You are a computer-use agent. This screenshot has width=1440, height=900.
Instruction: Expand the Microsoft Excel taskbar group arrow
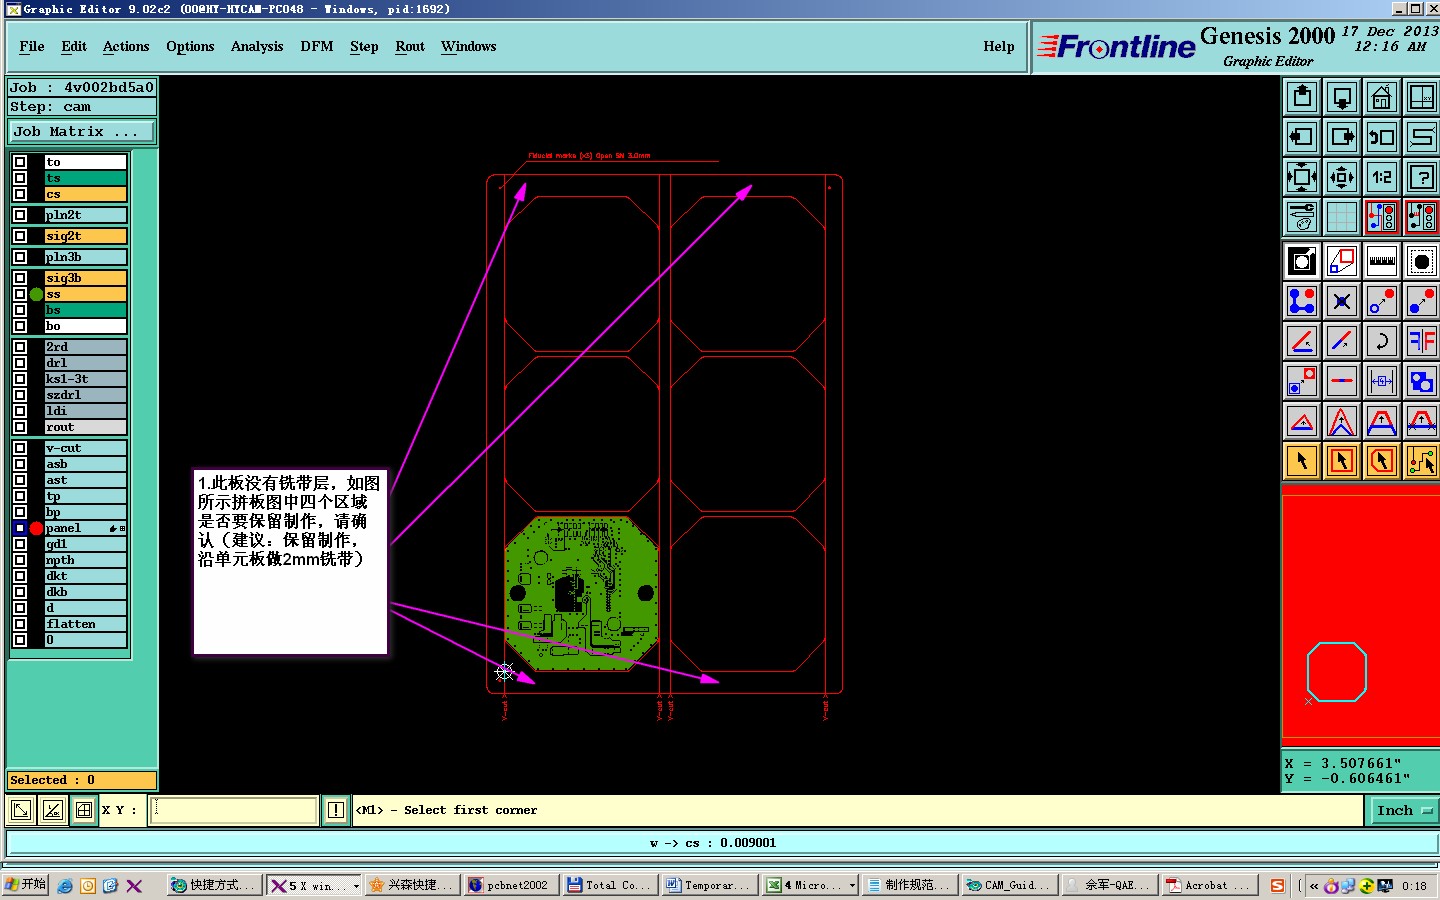(852, 886)
